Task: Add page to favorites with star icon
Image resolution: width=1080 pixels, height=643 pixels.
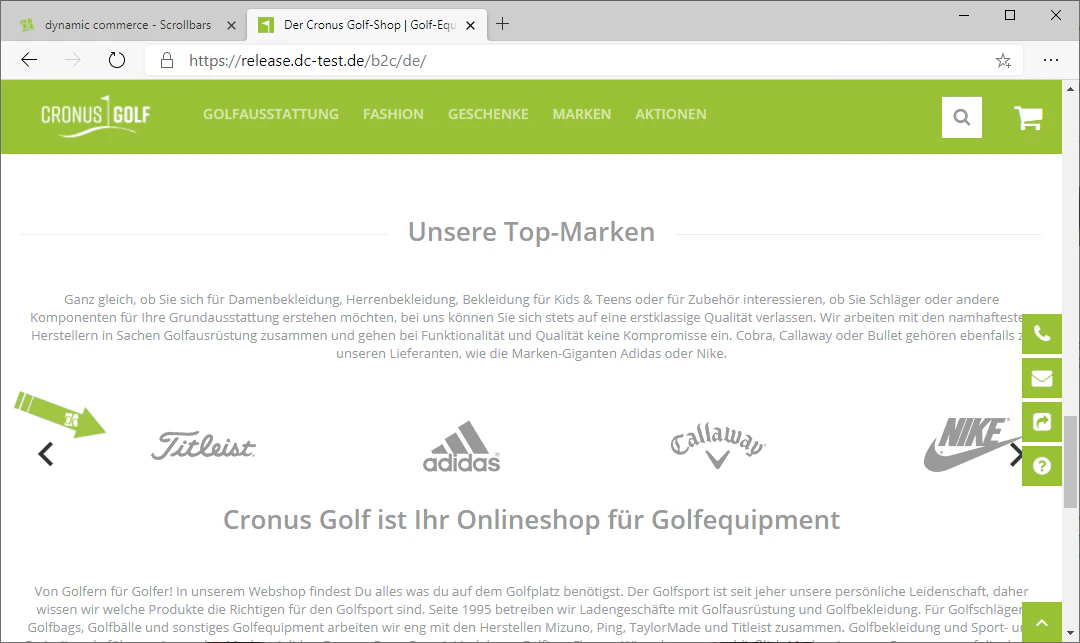Action: [x=1003, y=61]
